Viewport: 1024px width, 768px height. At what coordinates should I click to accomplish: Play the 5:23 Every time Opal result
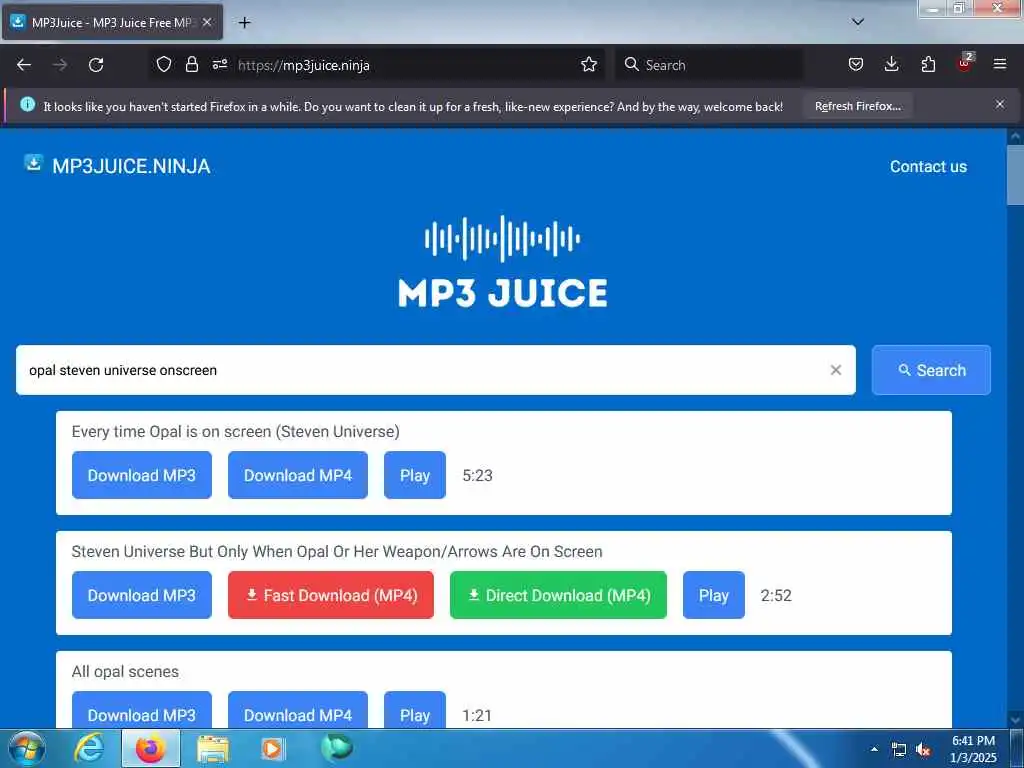click(415, 475)
